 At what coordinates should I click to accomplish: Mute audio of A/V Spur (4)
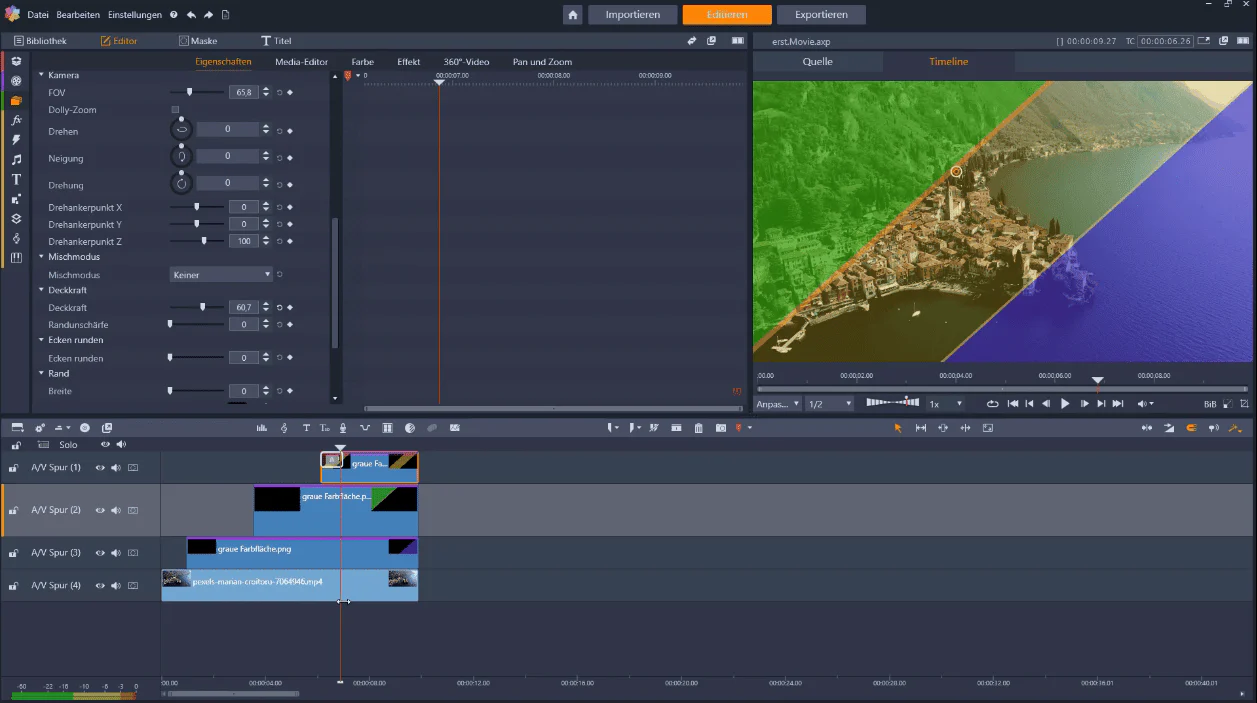pyautogui.click(x=116, y=586)
